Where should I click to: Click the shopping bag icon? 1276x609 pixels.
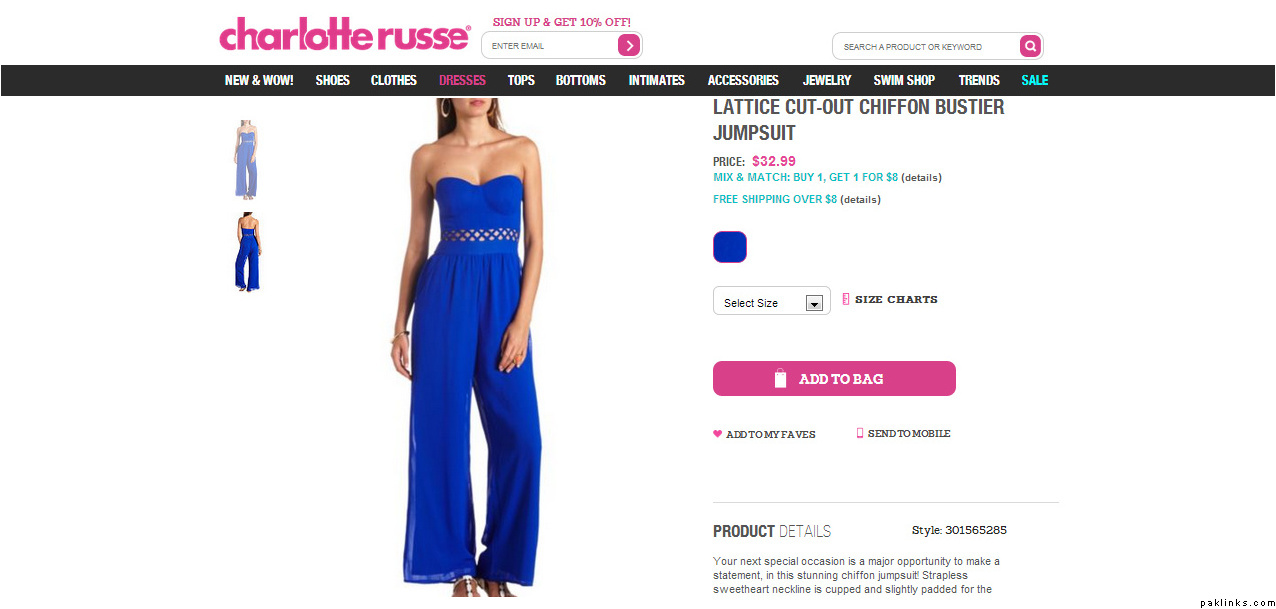click(x=781, y=379)
